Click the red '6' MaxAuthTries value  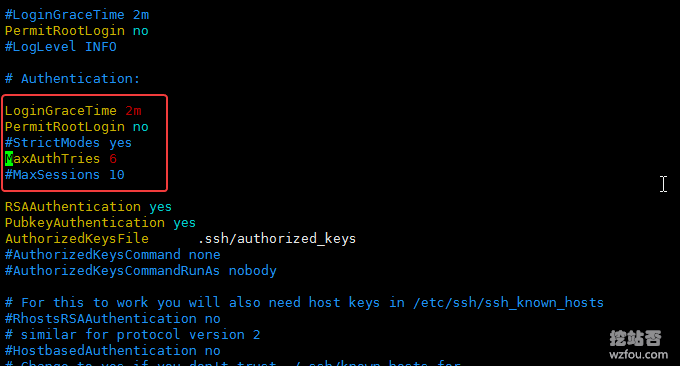tap(113, 159)
